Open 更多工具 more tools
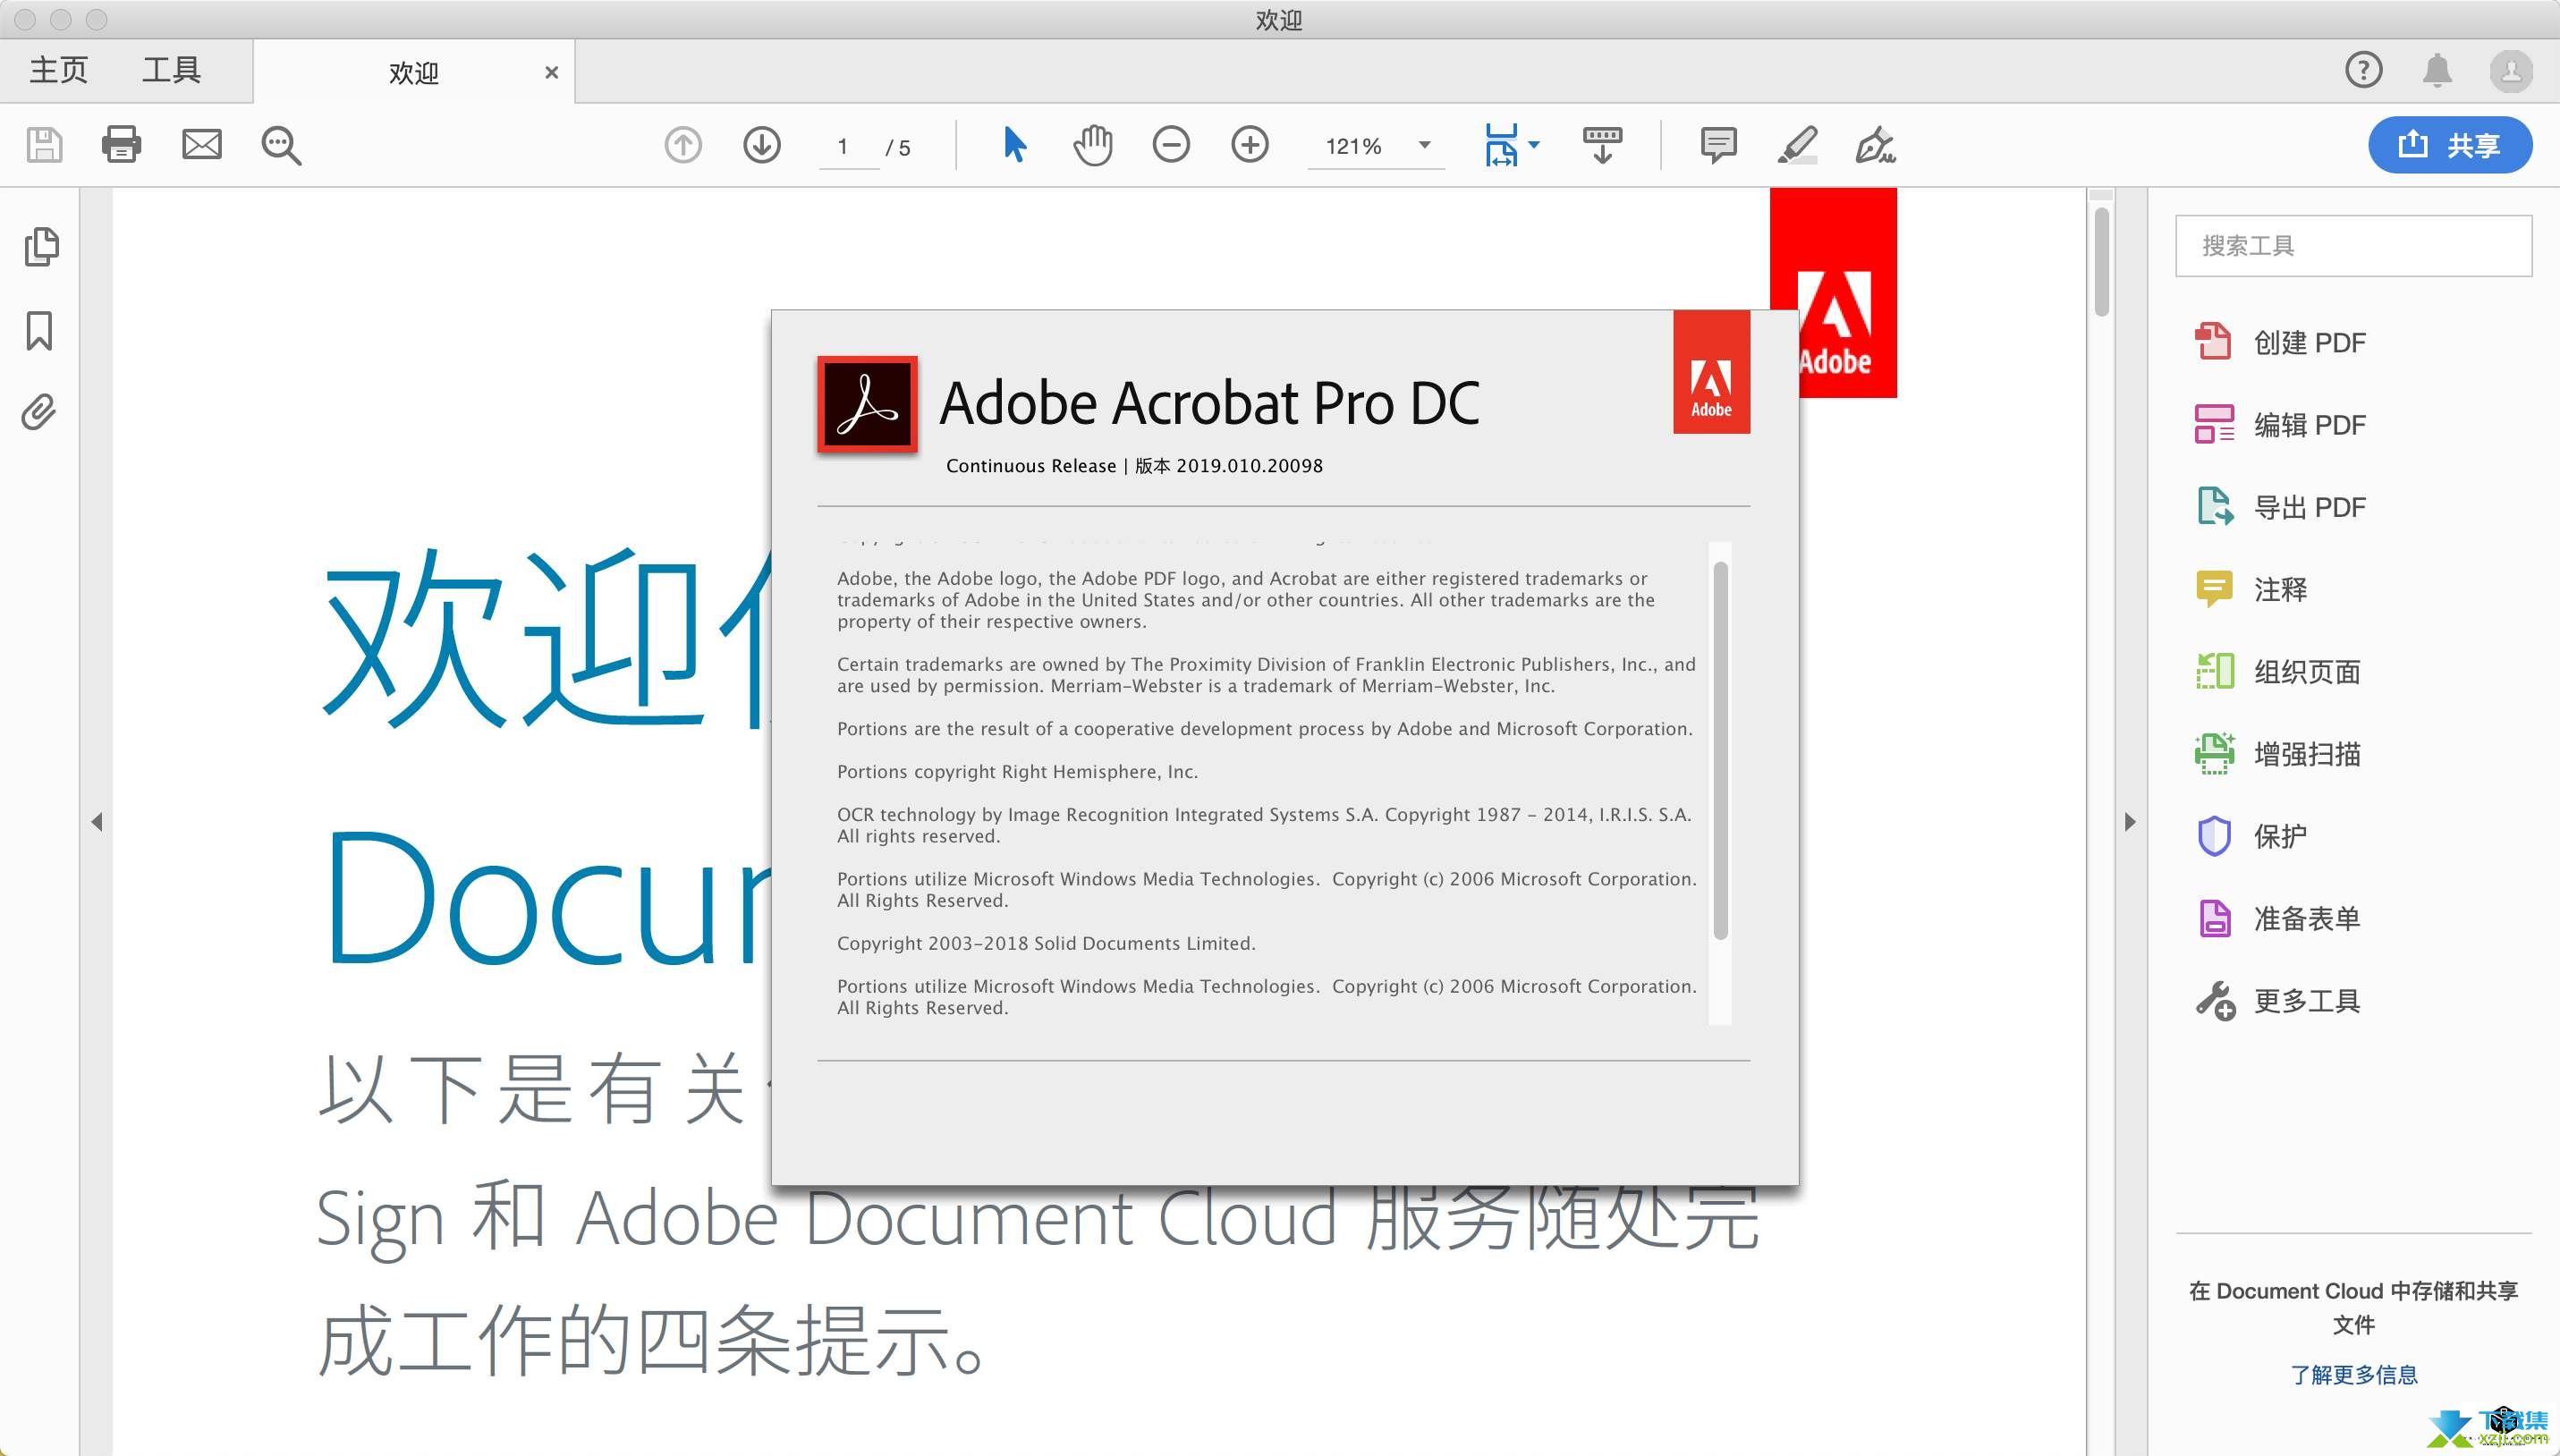Screen dimensions: 2560x1456 [x=2278, y=1000]
